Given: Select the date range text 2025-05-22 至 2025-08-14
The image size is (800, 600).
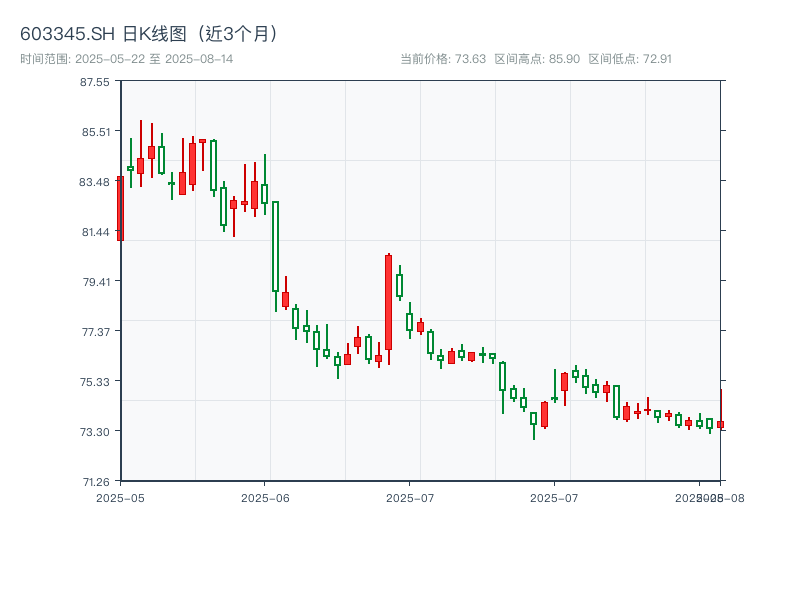Looking at the screenshot, I should [x=154, y=59].
